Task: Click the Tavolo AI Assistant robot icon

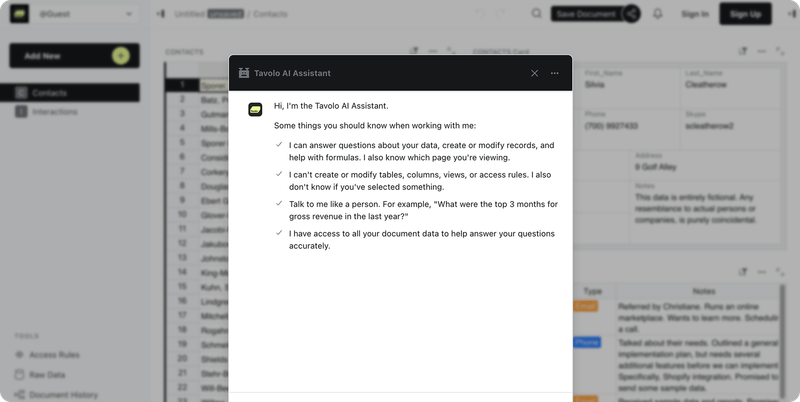Action: click(244, 73)
